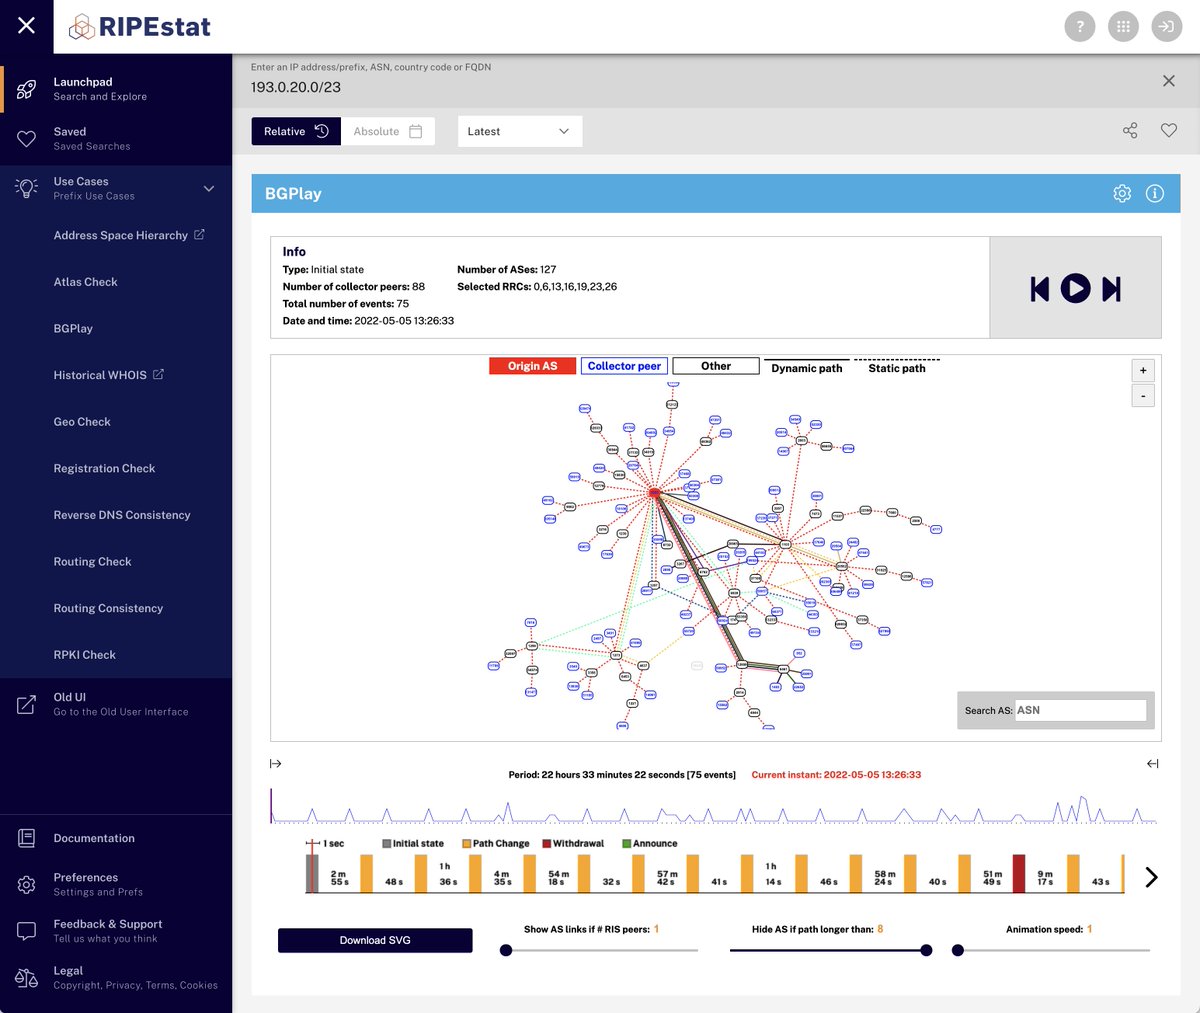This screenshot has height=1013, width=1200.
Task: Adjust the Animation speed slider
Action: pos(958,950)
